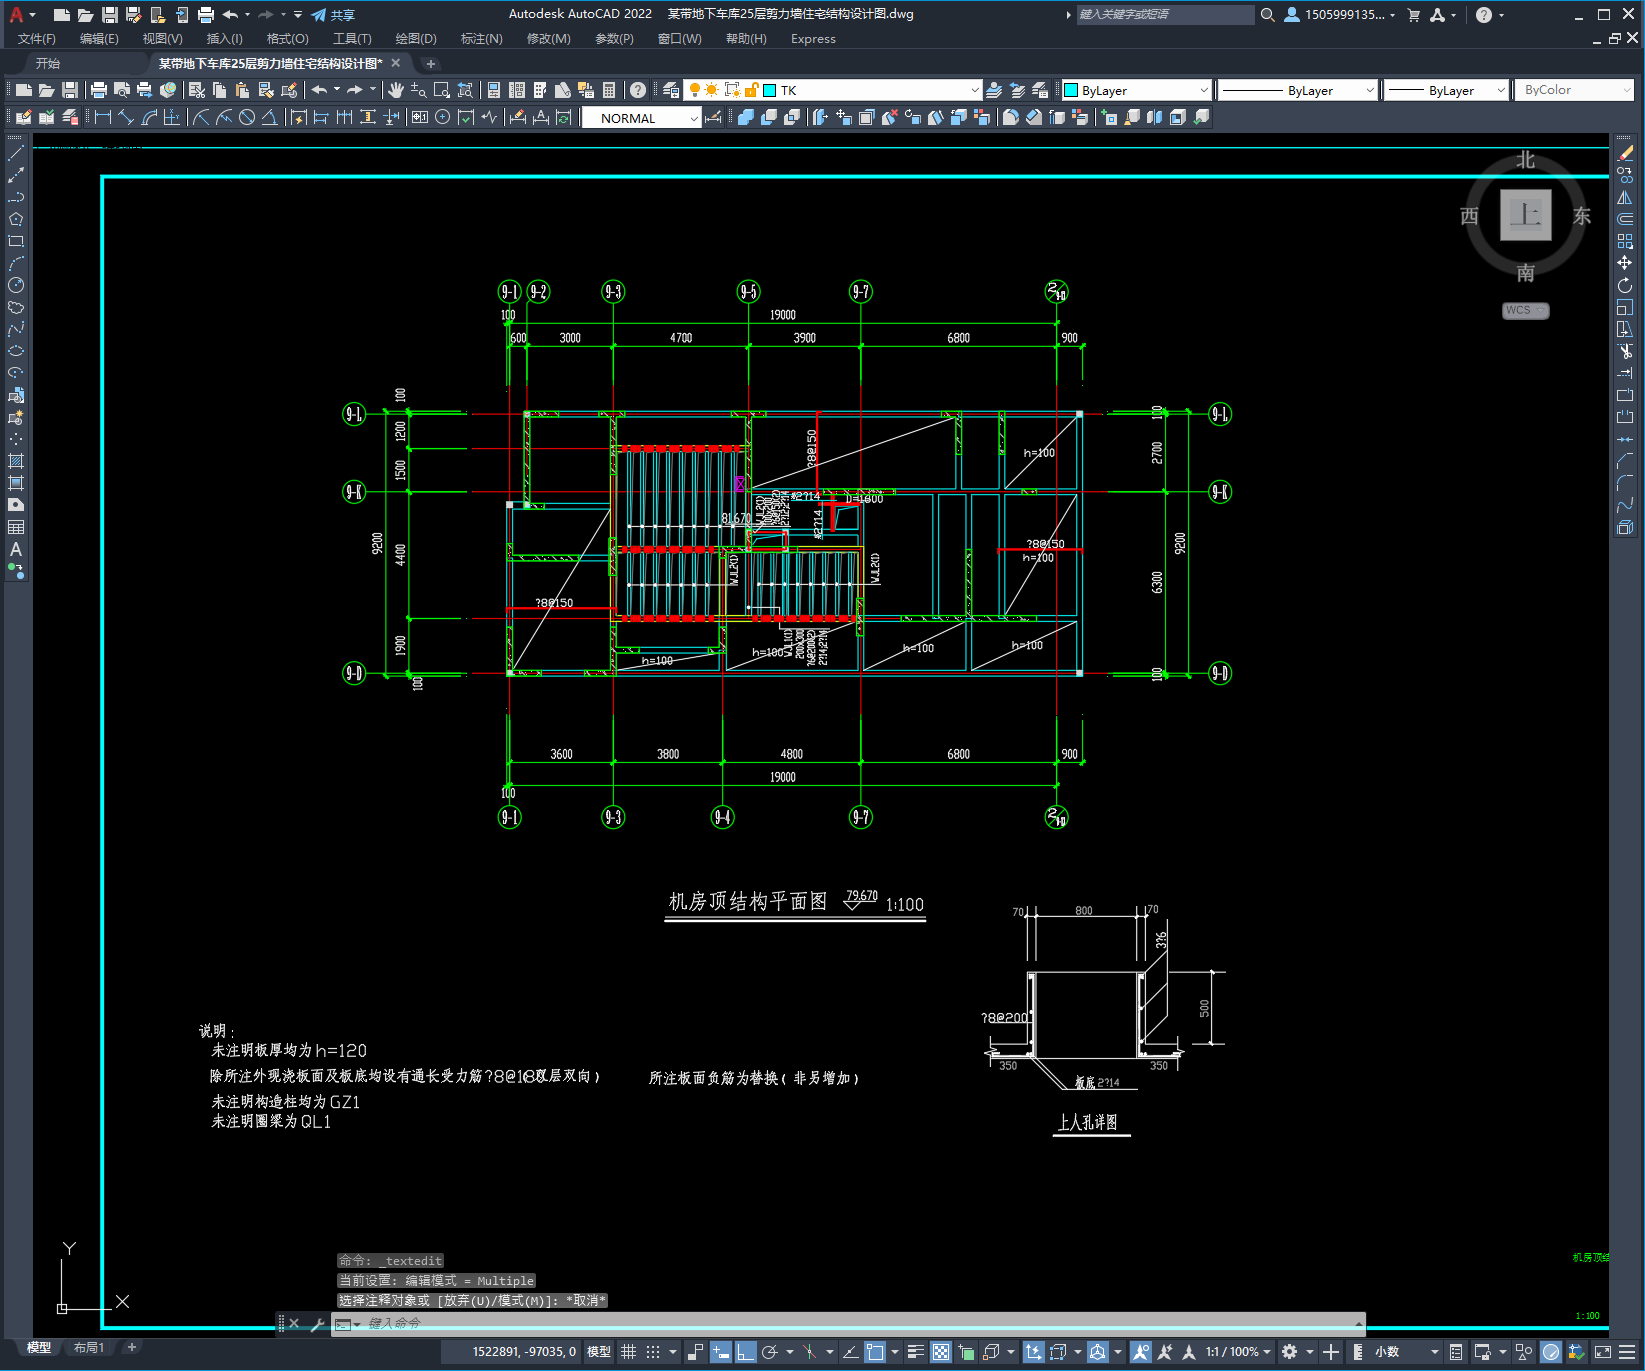The height and width of the screenshot is (1371, 1645).
Task: Click the Make Object's Layer Current icon
Action: tap(994, 90)
